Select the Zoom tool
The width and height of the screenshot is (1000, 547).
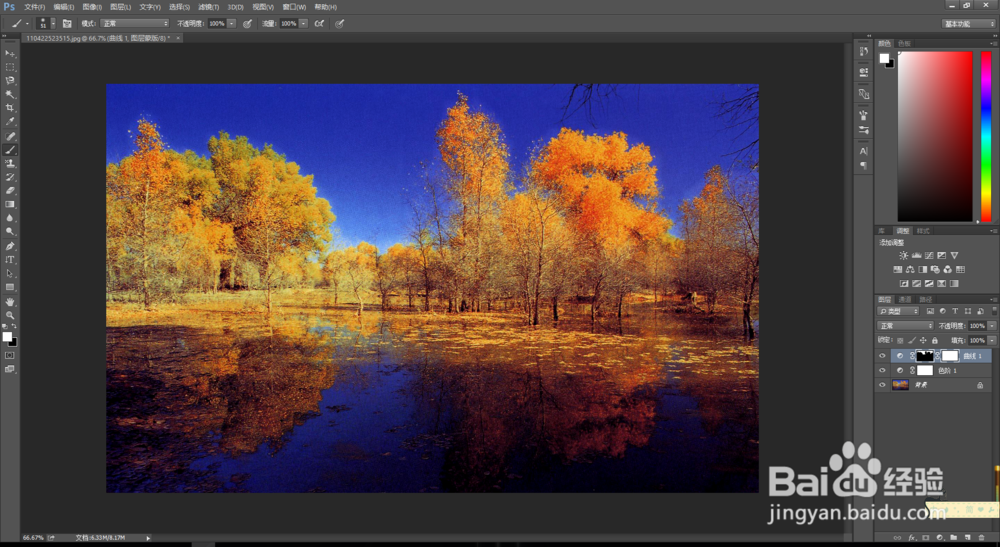pyautogui.click(x=10, y=315)
